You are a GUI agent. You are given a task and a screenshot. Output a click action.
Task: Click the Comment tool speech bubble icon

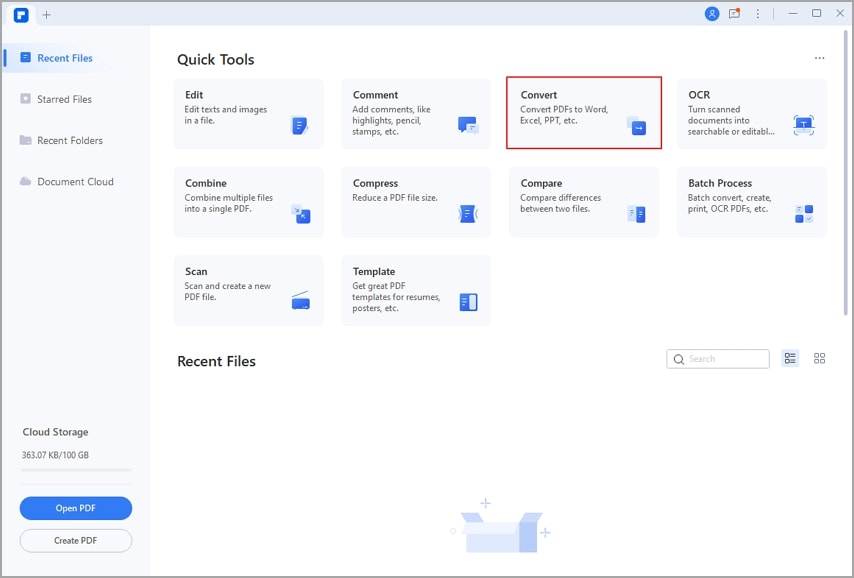point(468,125)
